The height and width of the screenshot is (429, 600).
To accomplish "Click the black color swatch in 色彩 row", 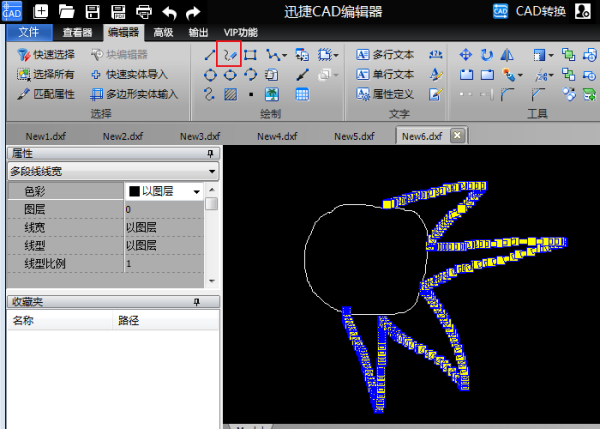I will pyautogui.click(x=133, y=191).
